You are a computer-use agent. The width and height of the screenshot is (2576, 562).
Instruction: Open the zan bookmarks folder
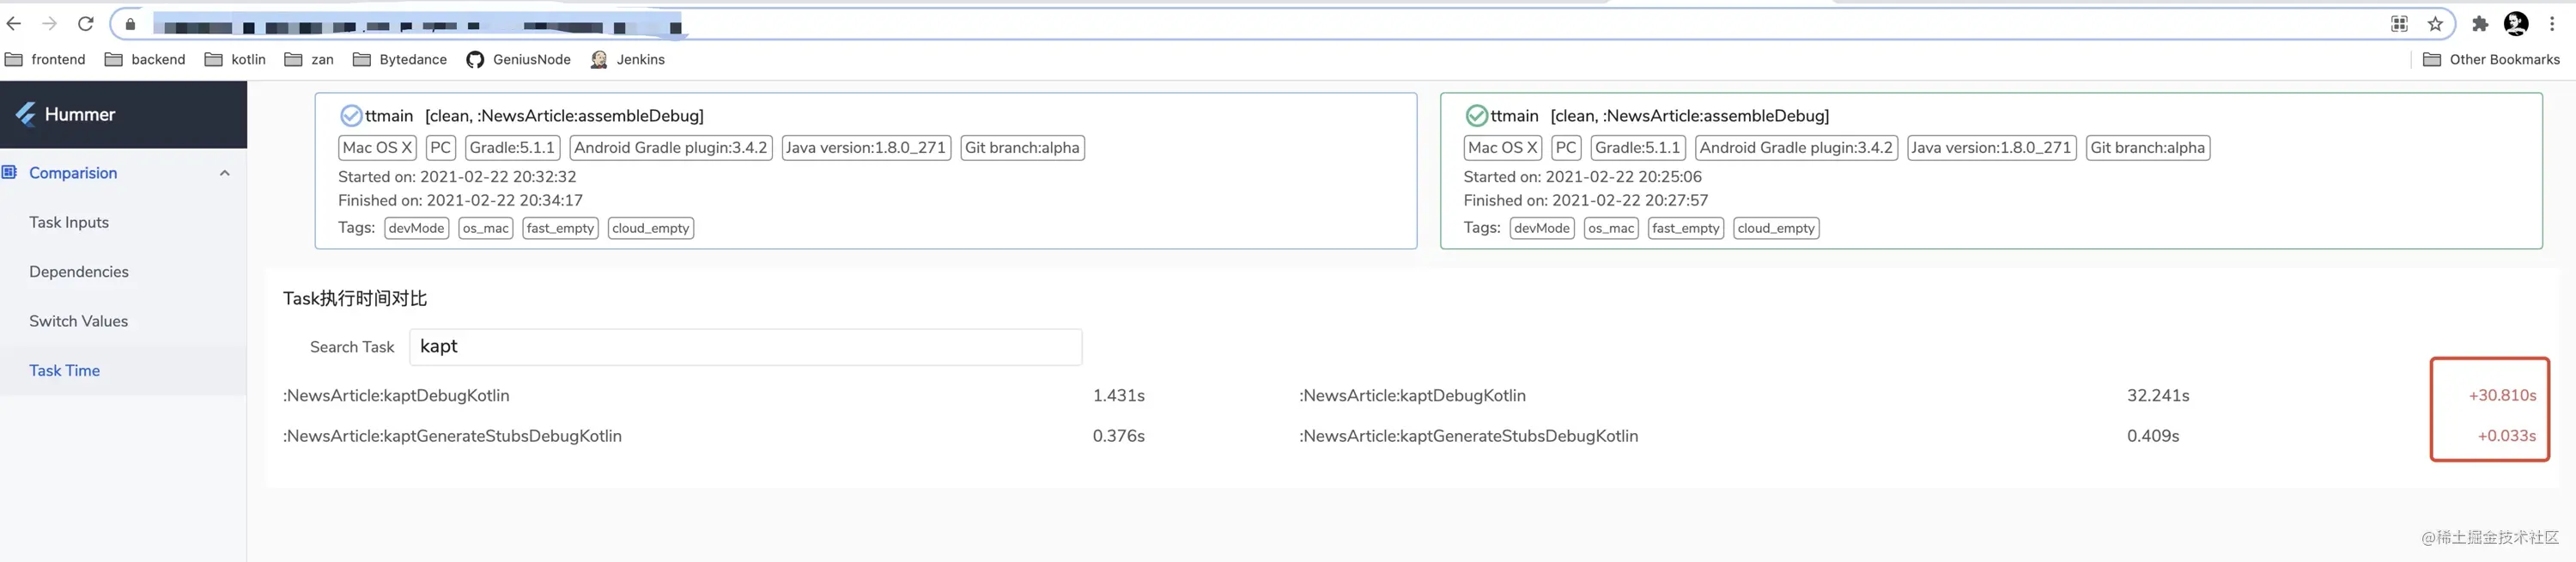coord(310,60)
